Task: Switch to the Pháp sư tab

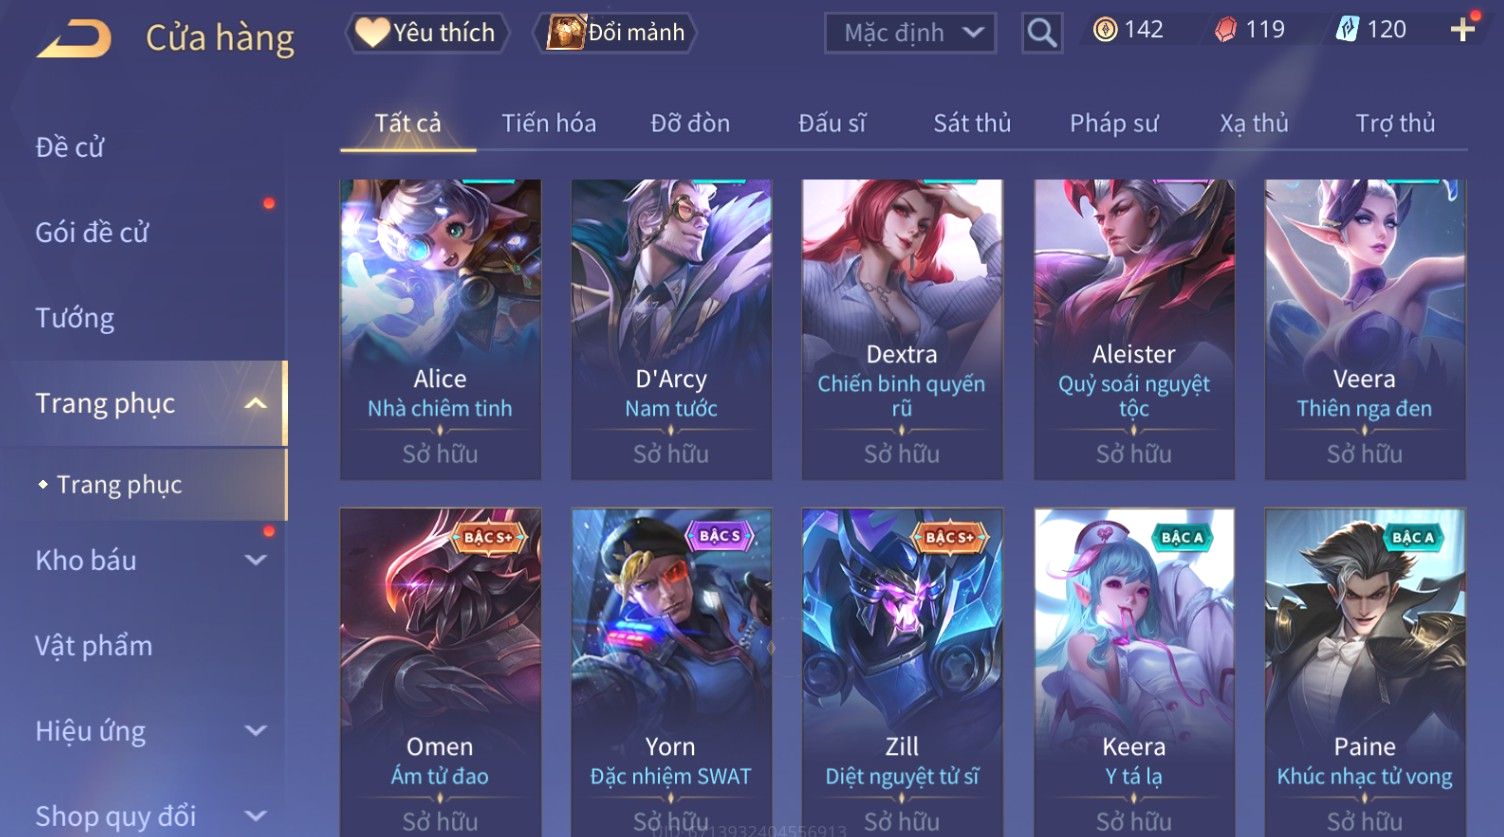Action: (1114, 123)
